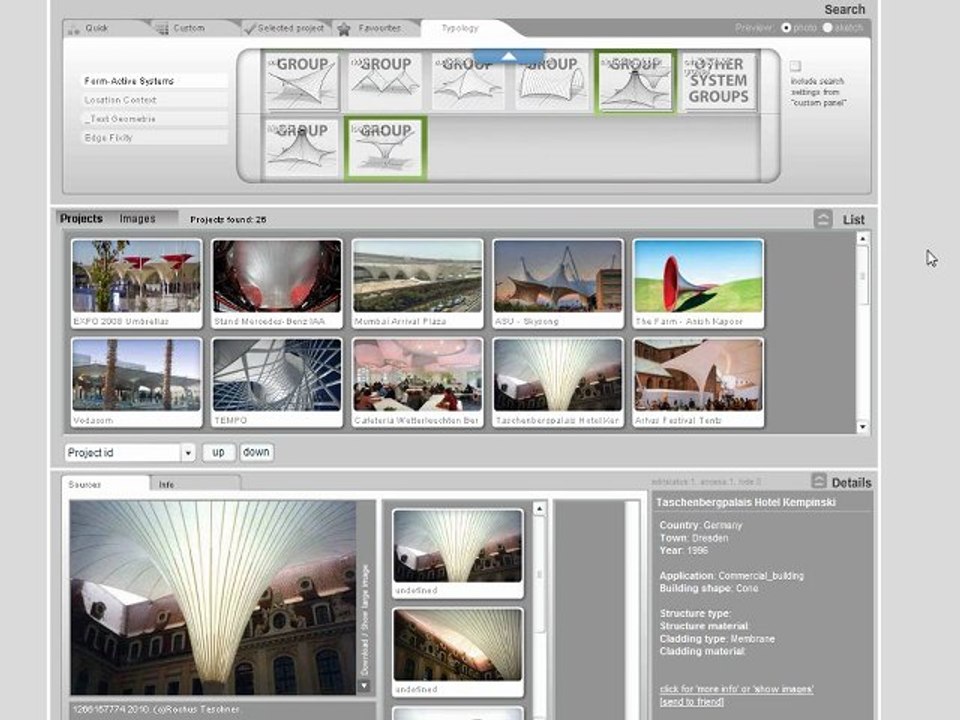Click project list scrollbar up arrow

coord(862,239)
